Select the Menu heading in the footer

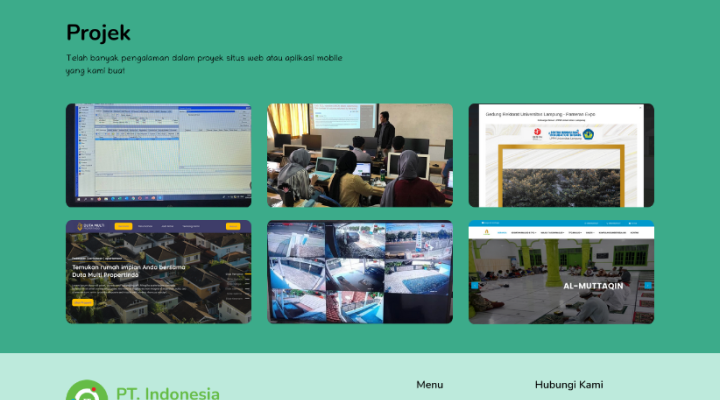point(429,385)
